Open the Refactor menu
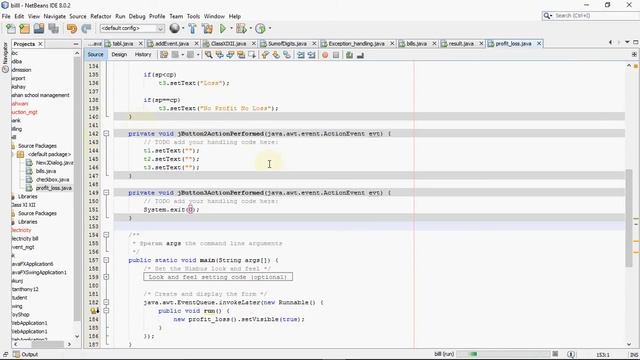Viewport: 640px width, 360px height. [101, 16]
